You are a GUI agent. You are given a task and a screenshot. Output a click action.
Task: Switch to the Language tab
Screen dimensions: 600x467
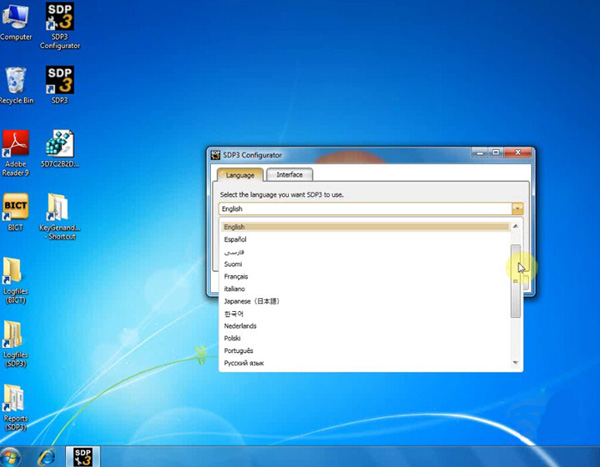(240, 175)
